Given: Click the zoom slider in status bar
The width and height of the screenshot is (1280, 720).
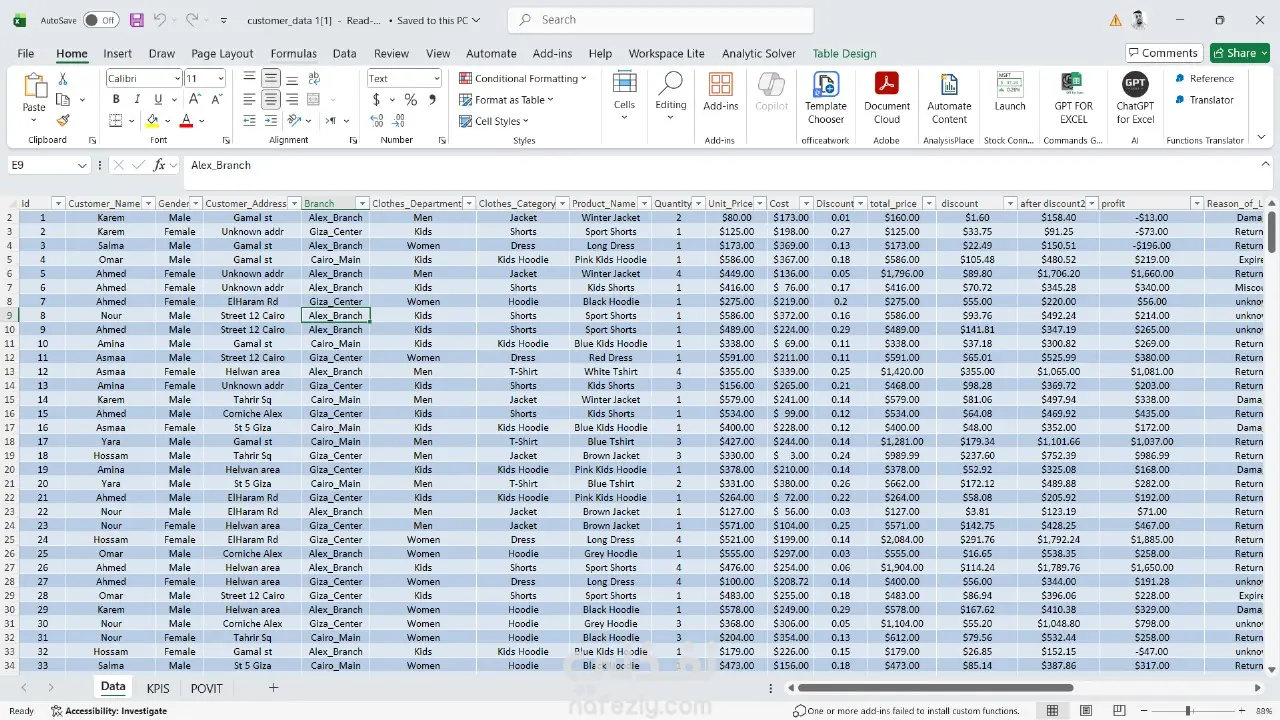Looking at the screenshot, I should [1188, 711].
